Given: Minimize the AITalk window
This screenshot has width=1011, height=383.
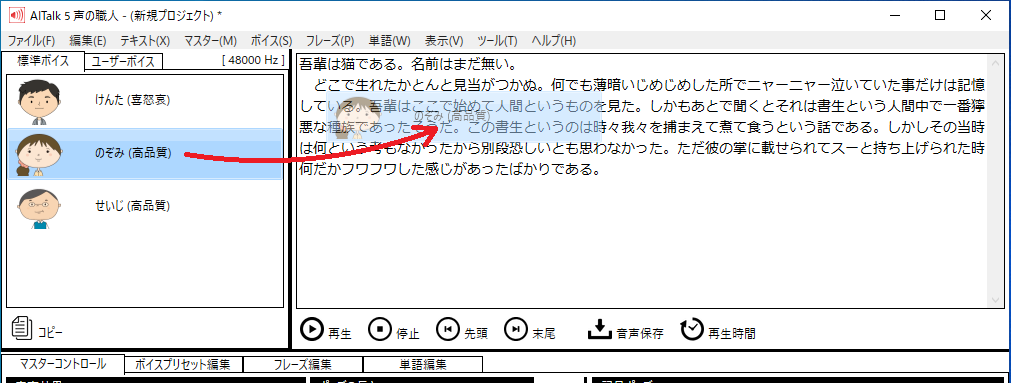Looking at the screenshot, I should (895, 15).
